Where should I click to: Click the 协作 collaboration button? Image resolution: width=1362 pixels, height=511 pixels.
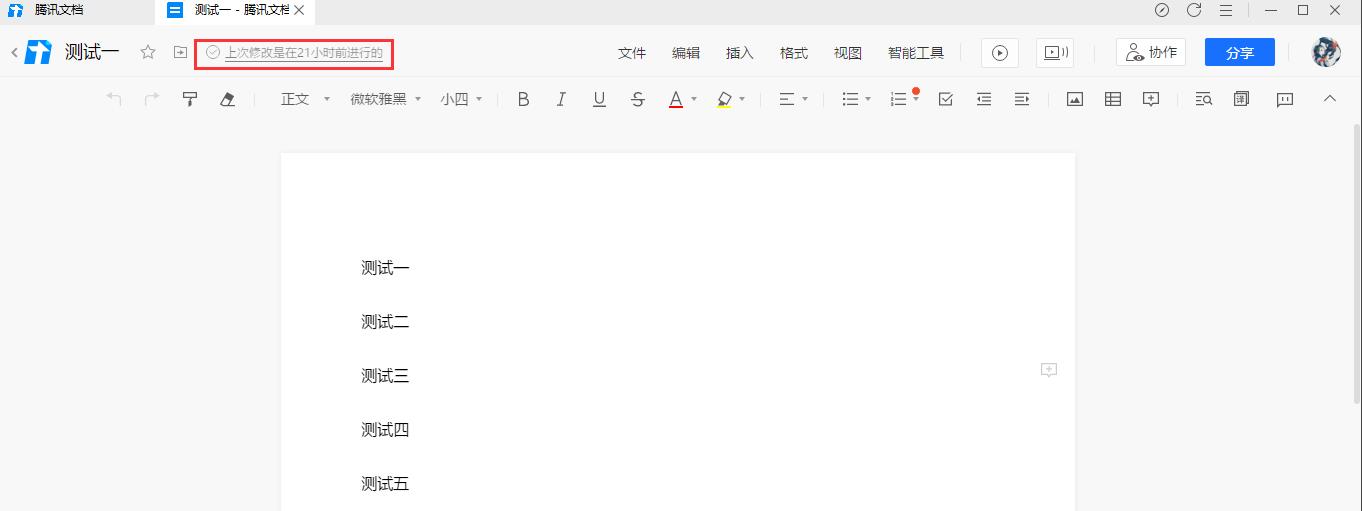click(1151, 53)
